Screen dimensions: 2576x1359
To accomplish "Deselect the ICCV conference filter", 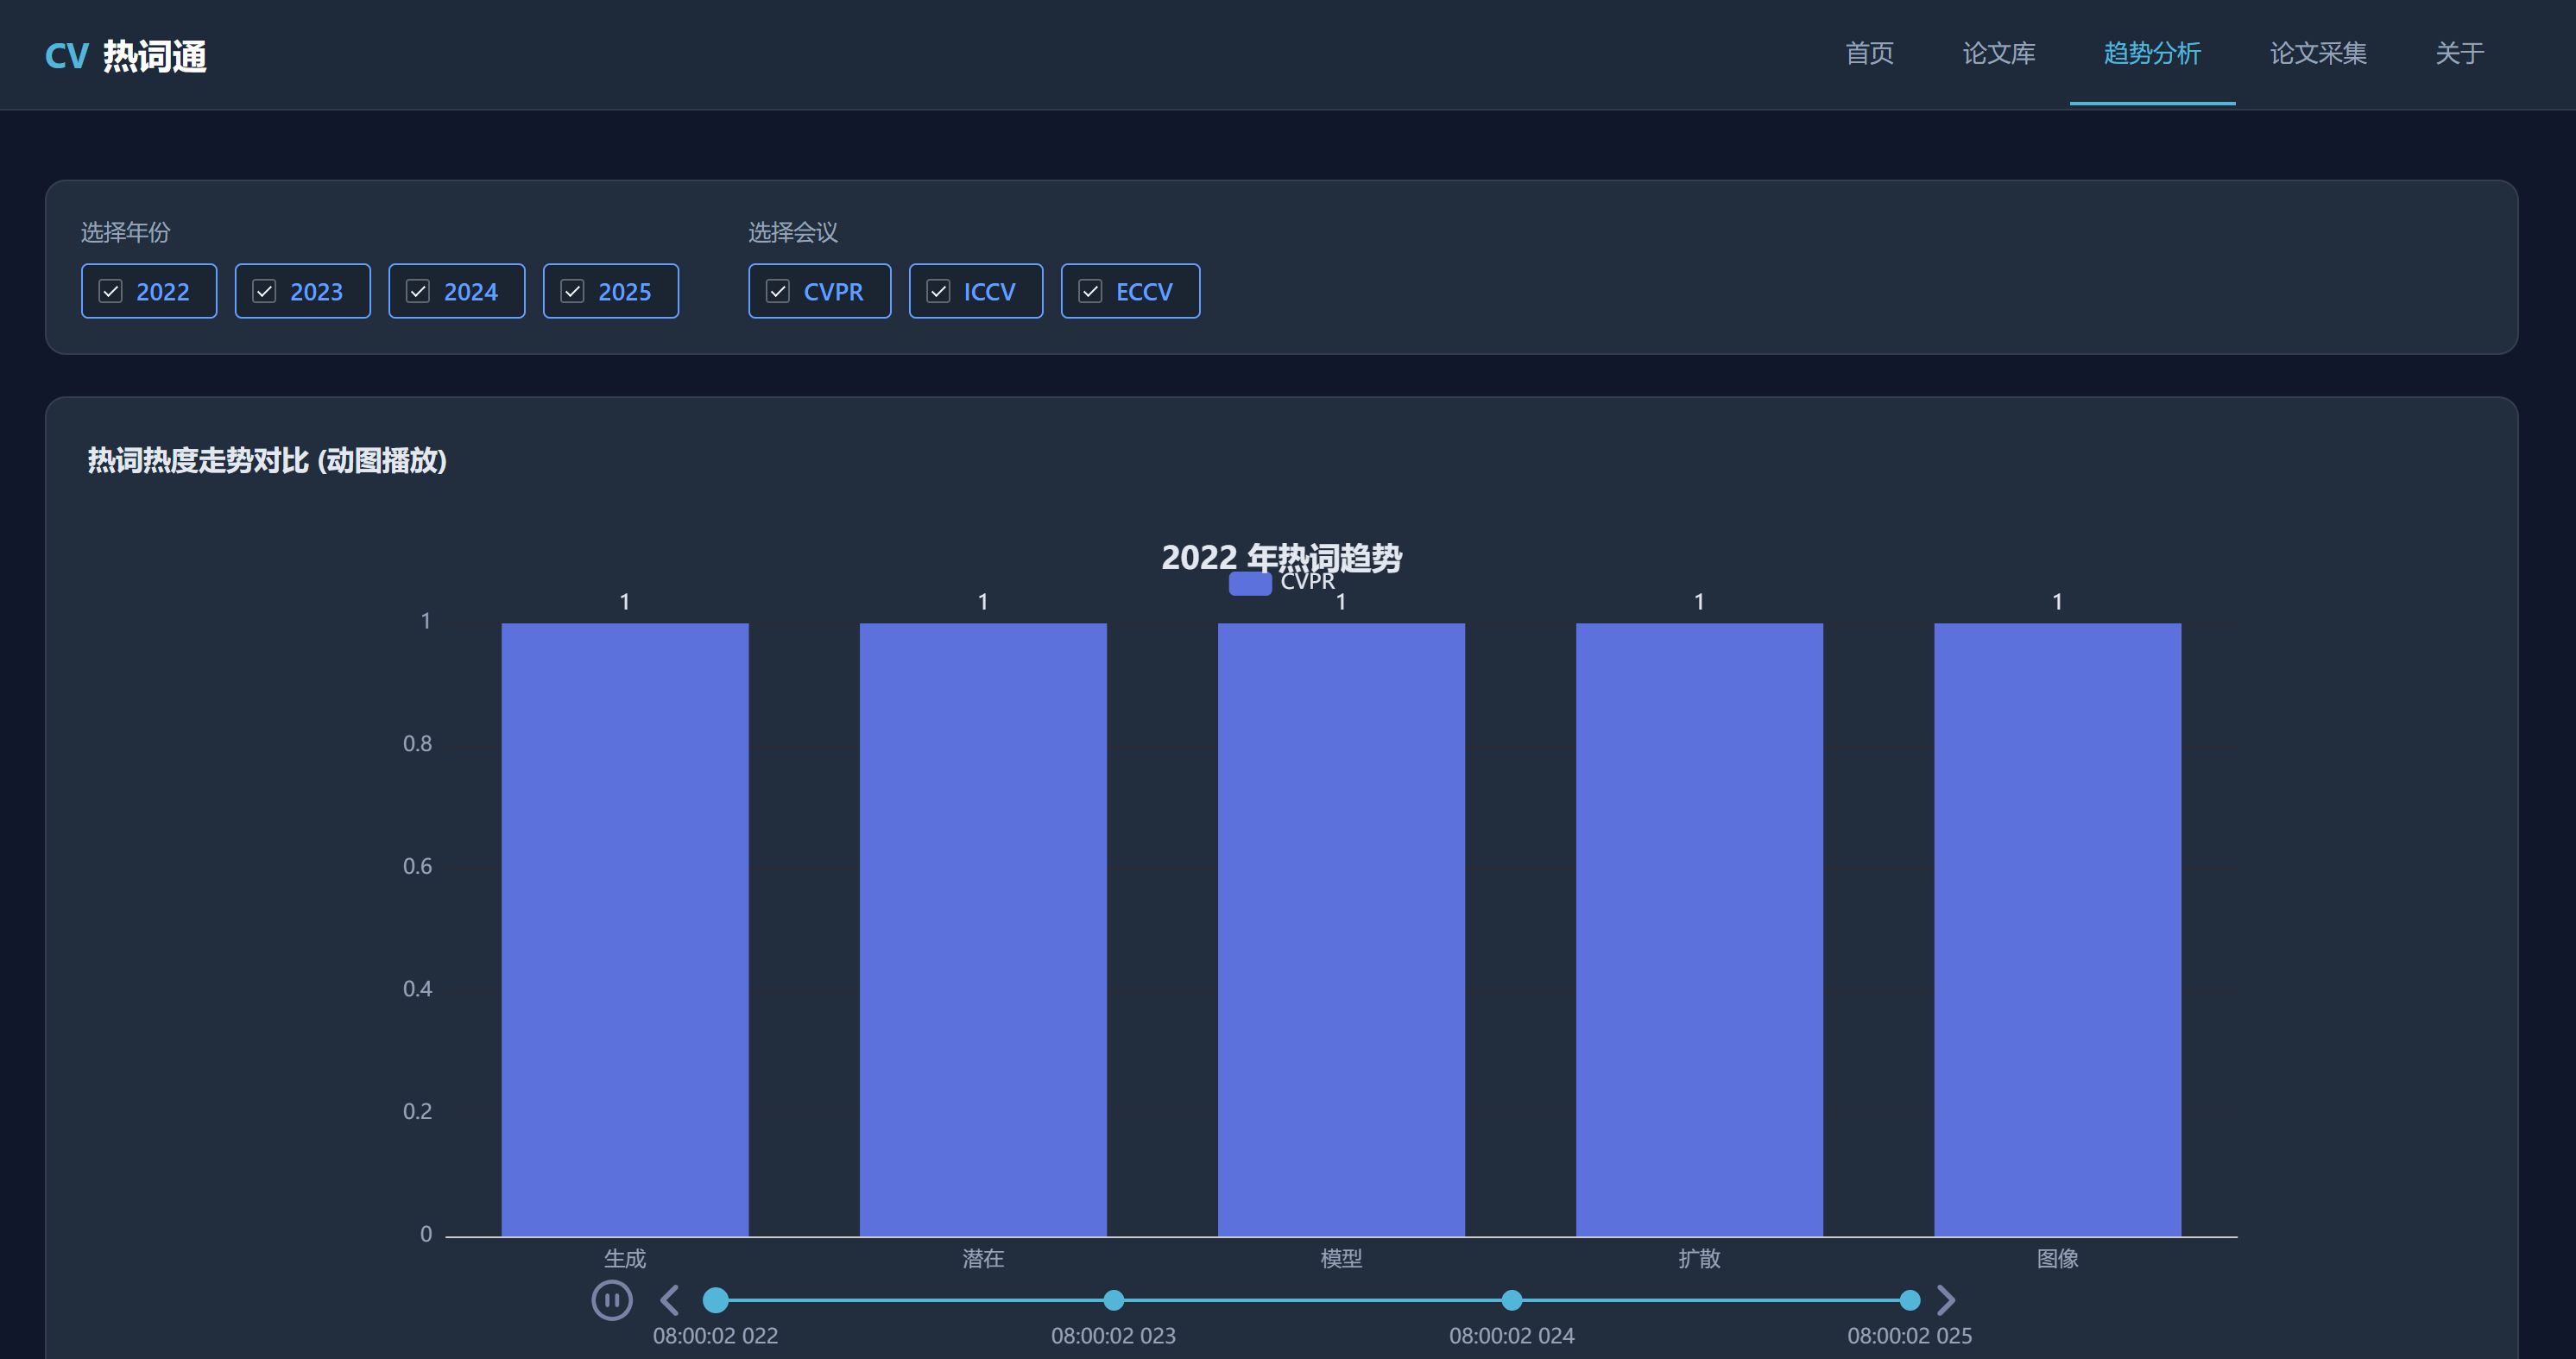I will tap(976, 291).
